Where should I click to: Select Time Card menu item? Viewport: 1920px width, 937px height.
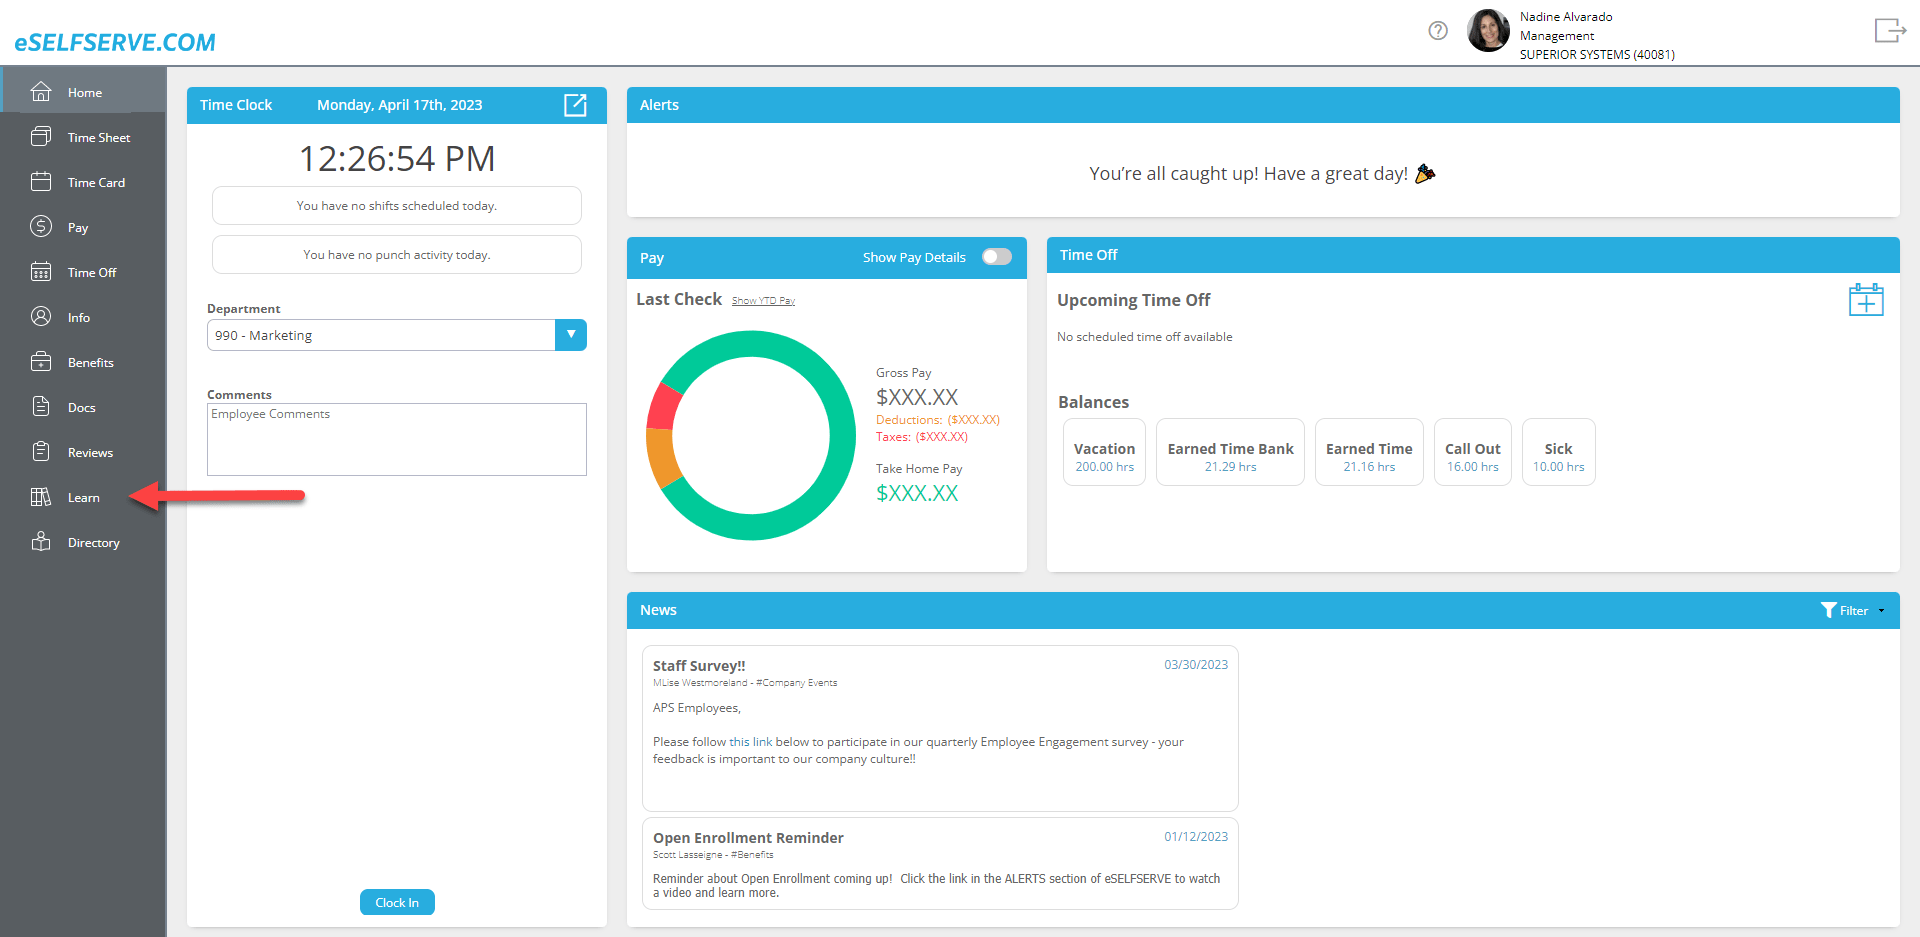coord(96,182)
